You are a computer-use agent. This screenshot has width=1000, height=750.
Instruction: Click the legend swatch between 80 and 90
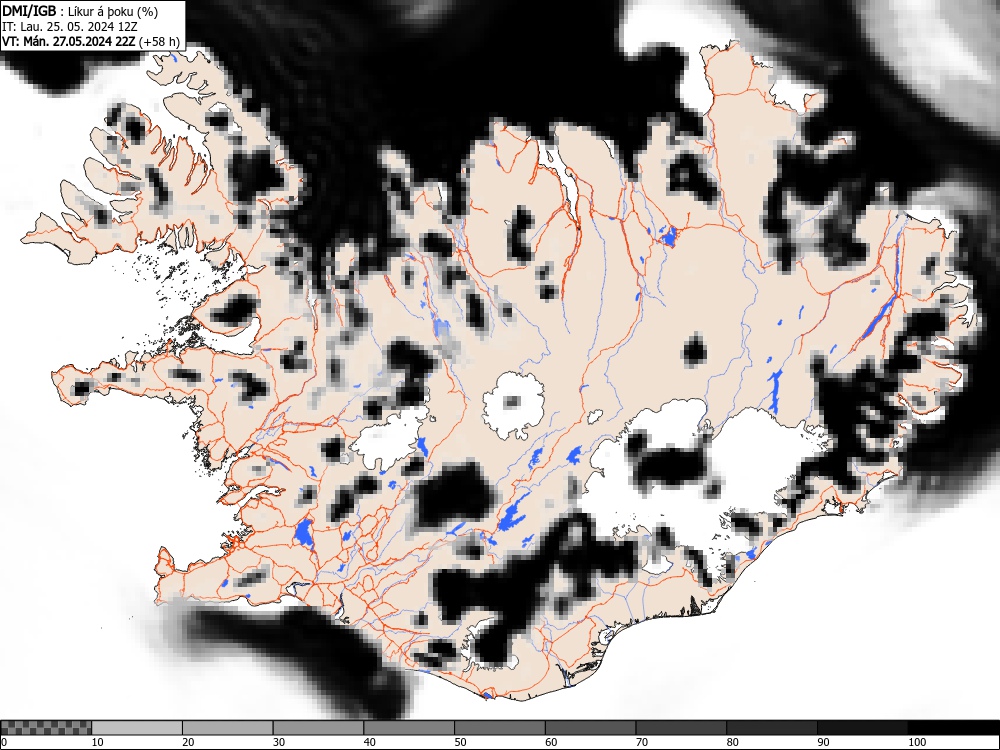coord(771,728)
